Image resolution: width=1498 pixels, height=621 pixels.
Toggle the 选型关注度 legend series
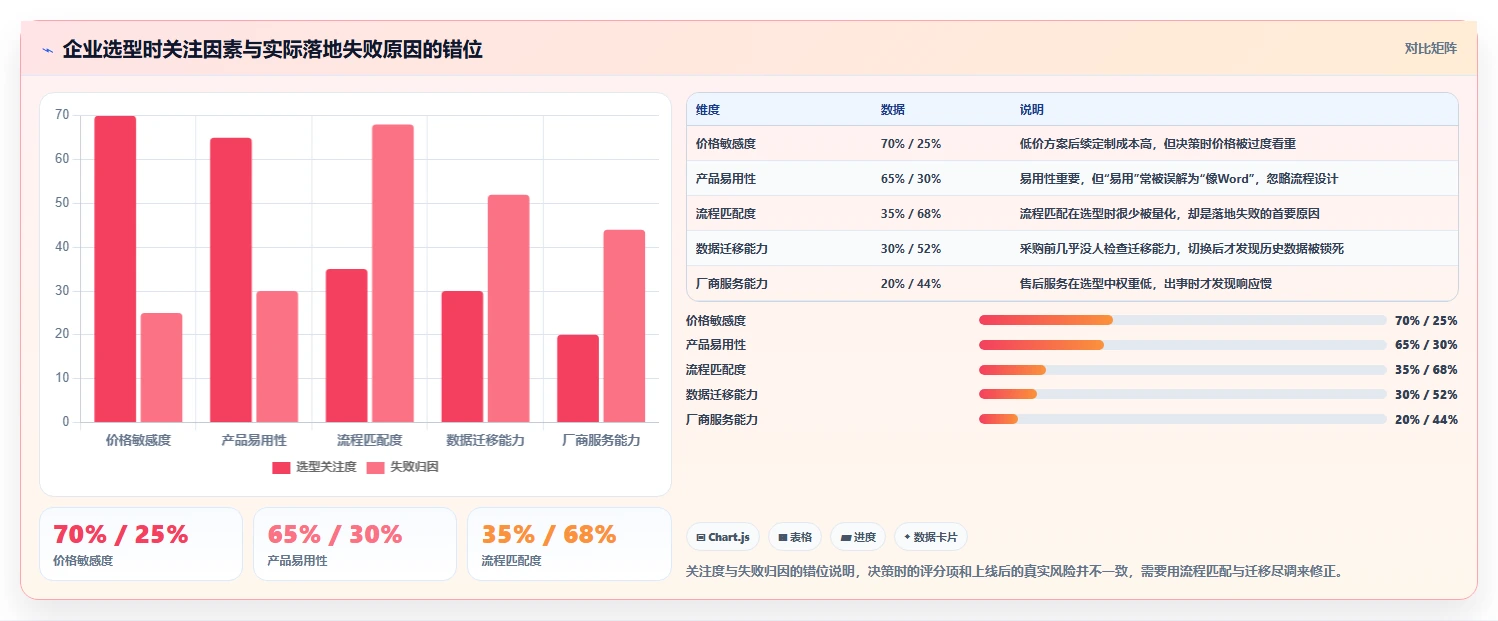pyautogui.click(x=314, y=467)
